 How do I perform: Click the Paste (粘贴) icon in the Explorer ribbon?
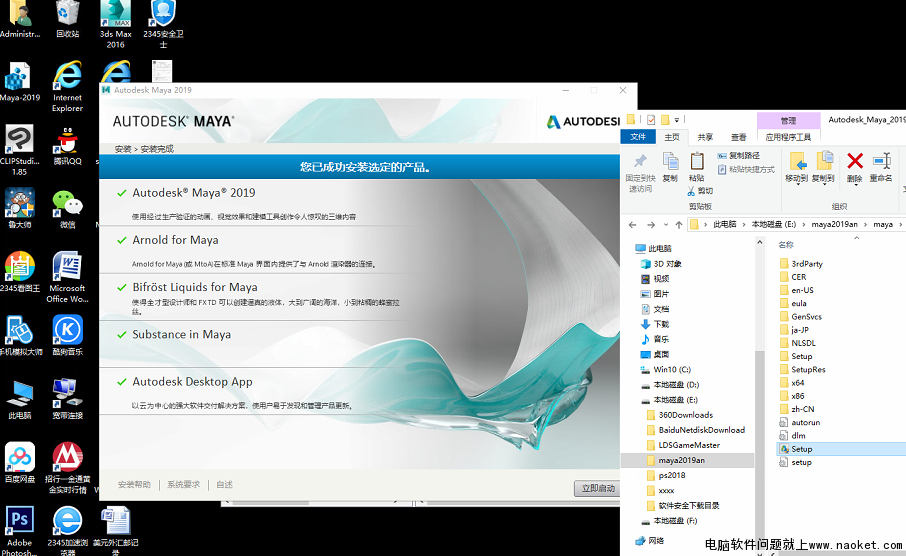tap(697, 168)
